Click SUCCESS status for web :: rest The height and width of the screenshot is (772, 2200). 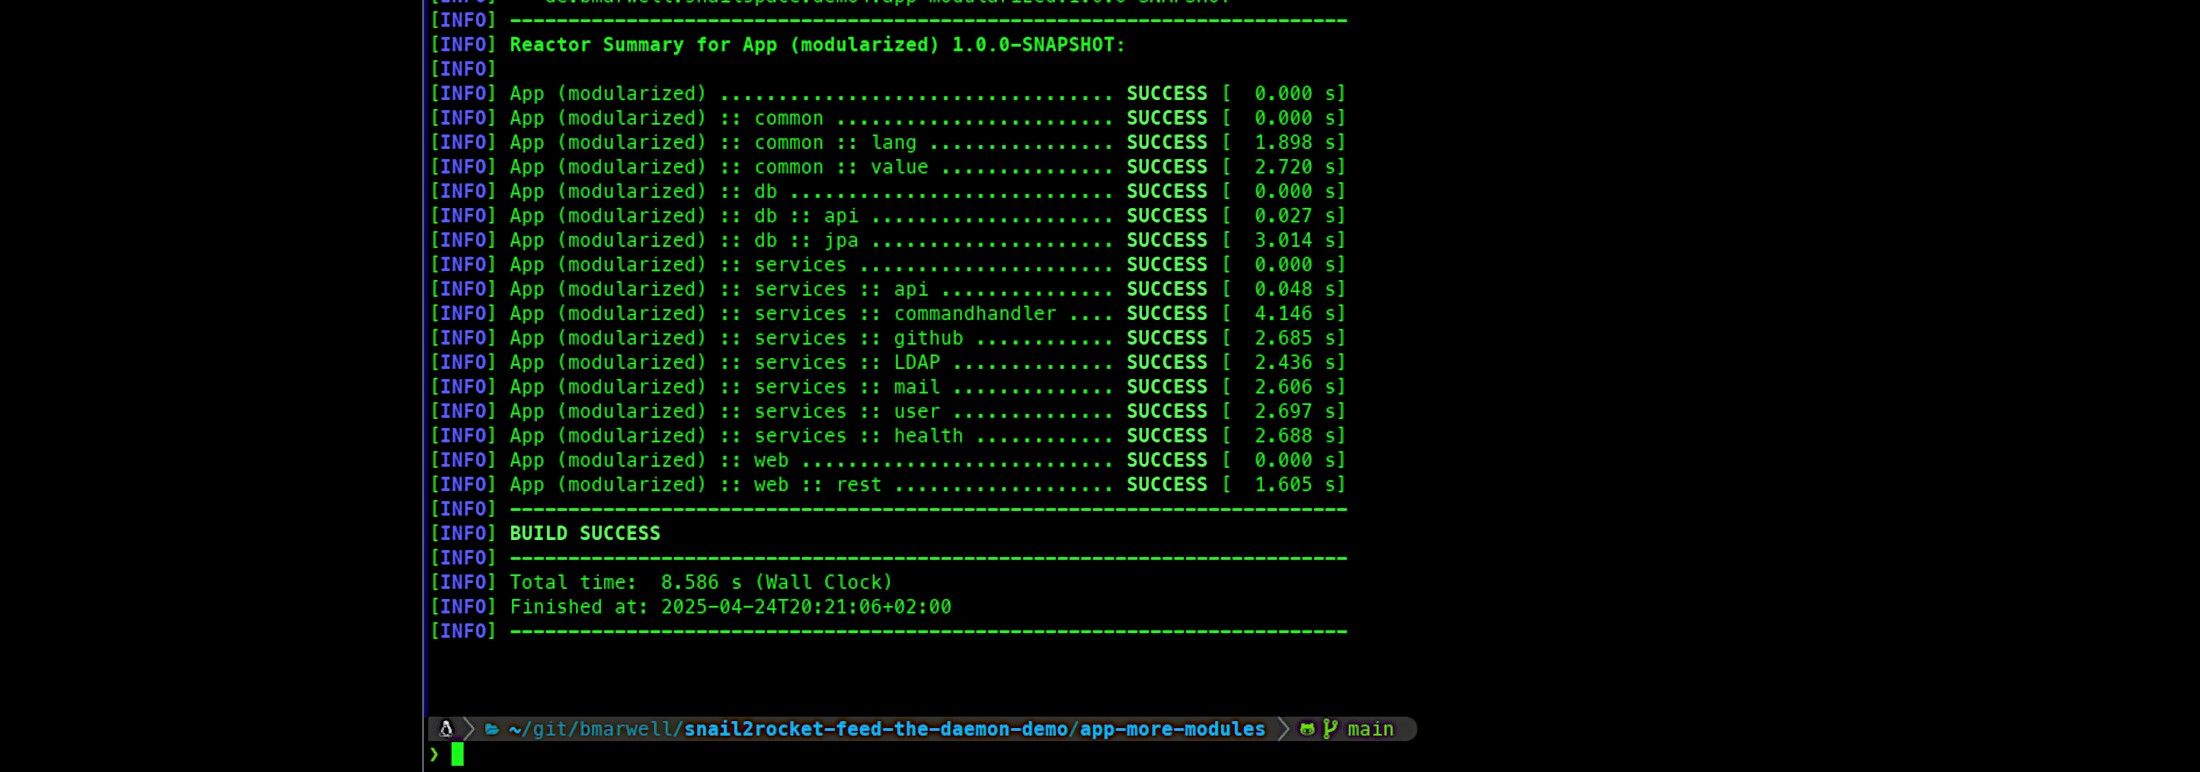click(1167, 485)
